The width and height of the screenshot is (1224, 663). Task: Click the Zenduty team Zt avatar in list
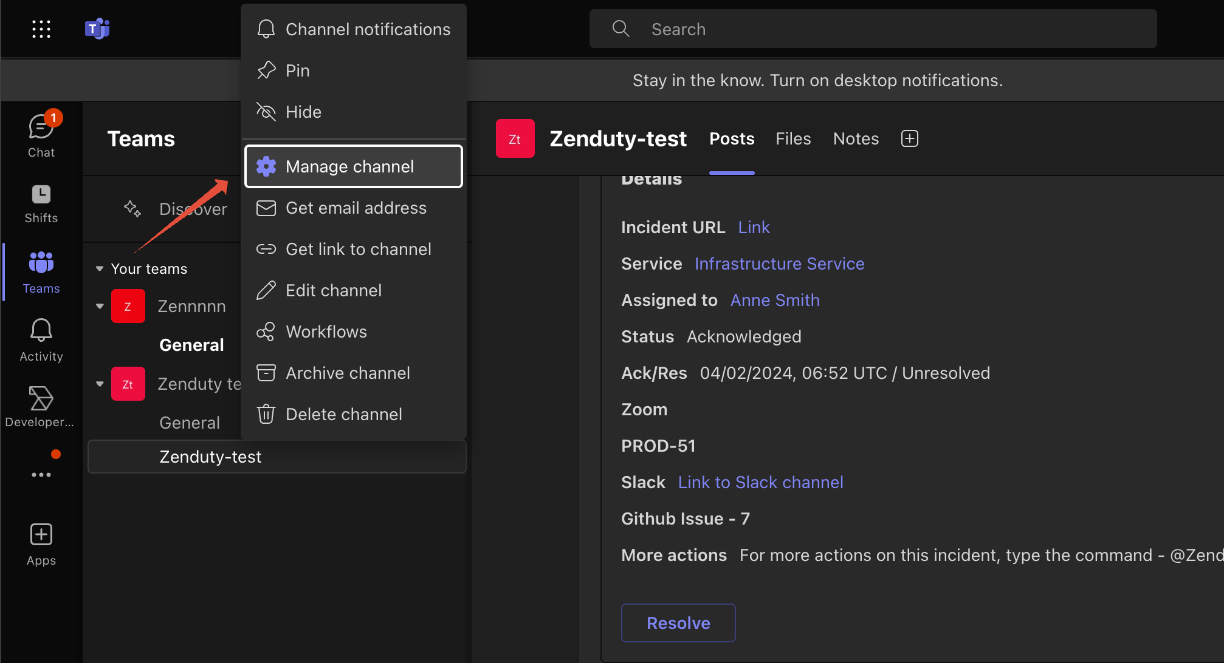[x=128, y=384]
